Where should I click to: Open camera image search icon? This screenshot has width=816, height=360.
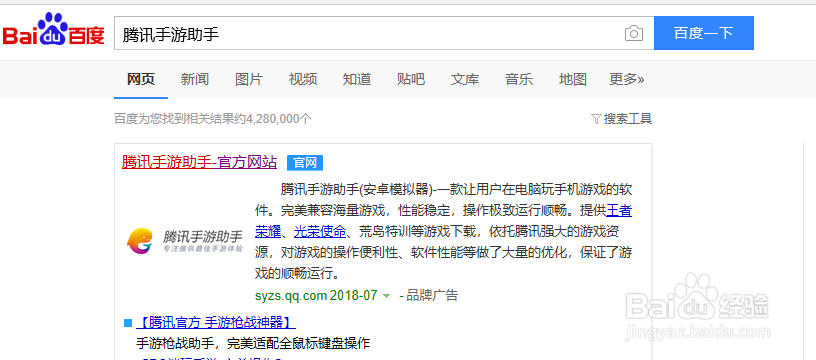[633, 33]
